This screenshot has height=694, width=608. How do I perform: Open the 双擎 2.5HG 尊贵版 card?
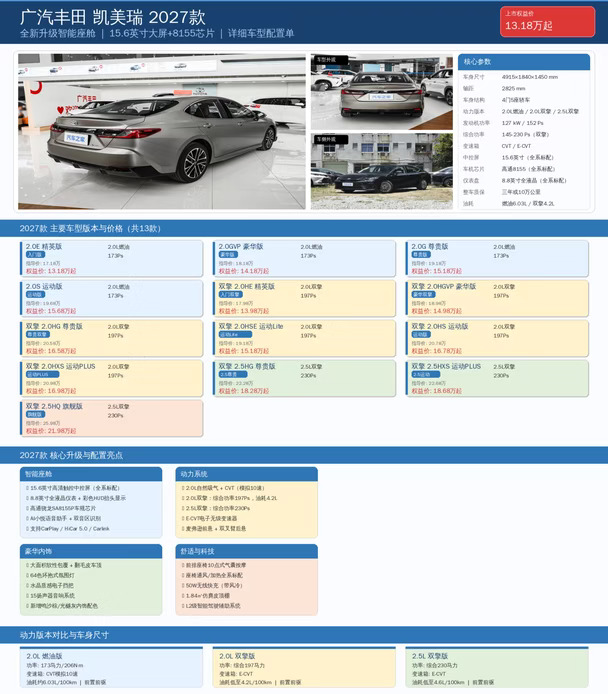tap(304, 378)
